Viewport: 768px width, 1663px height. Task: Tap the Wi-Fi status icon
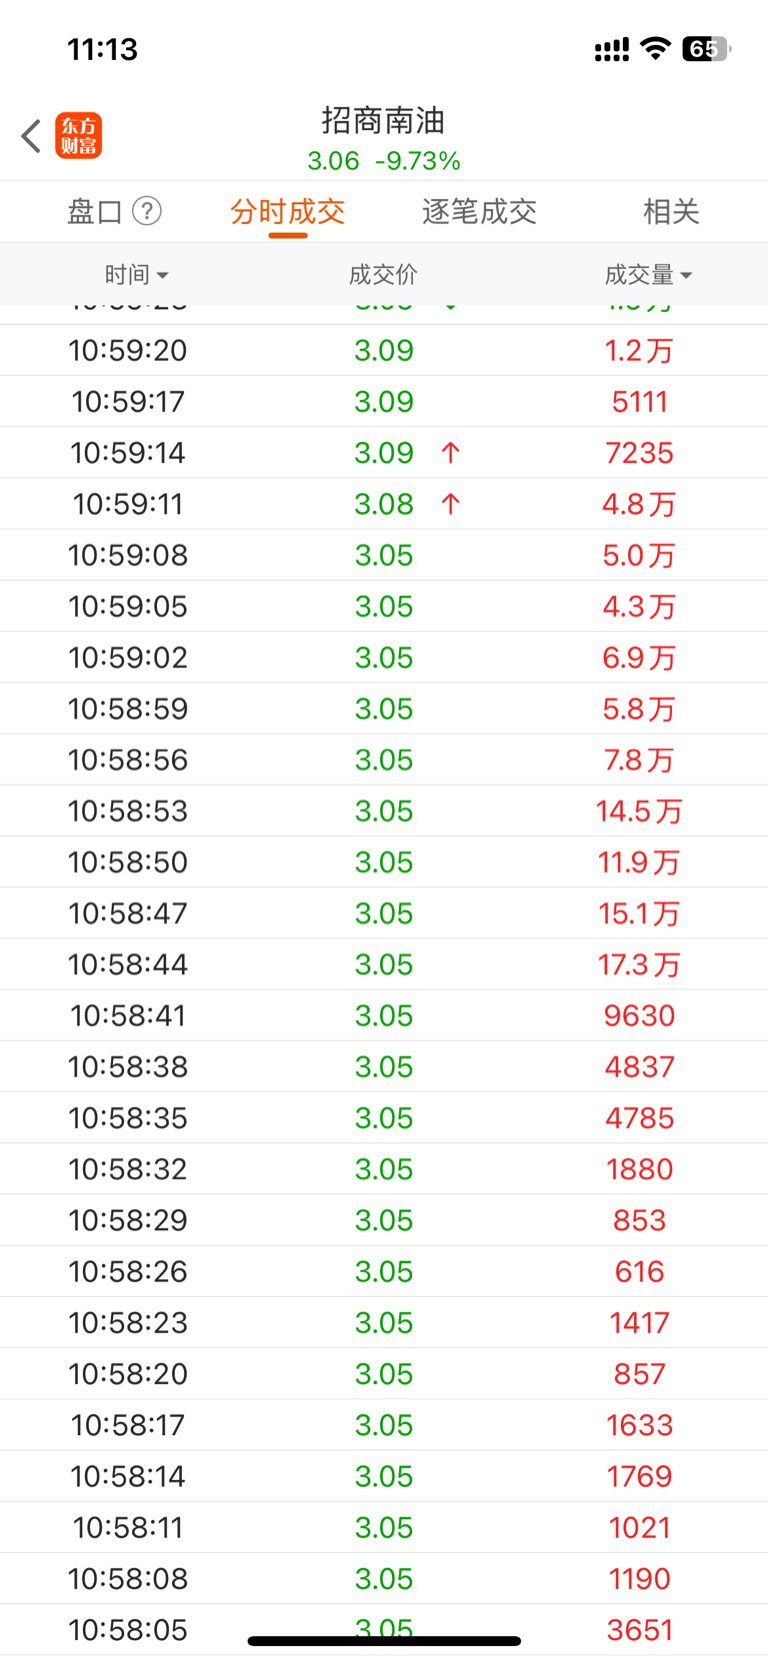click(655, 48)
